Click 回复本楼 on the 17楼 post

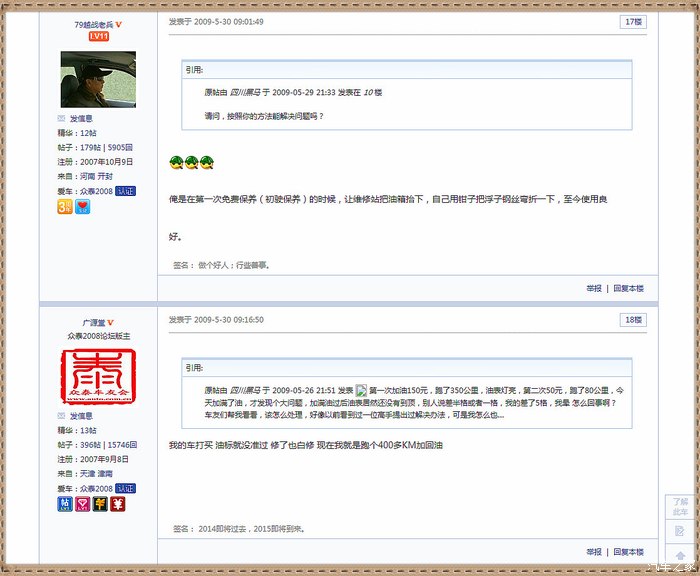pos(628,288)
